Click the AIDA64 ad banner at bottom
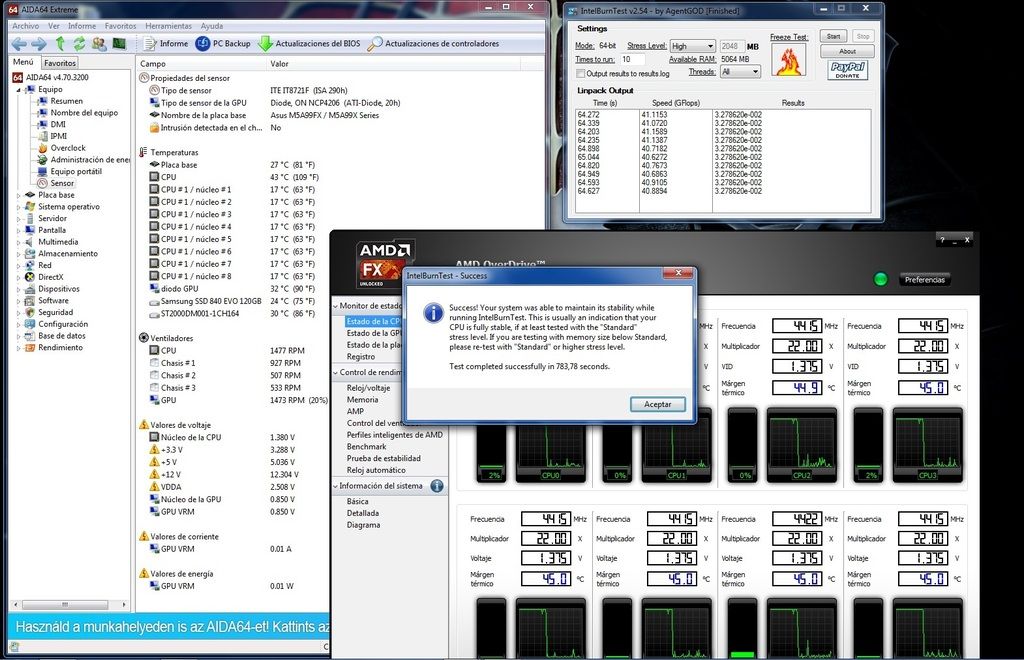The width and height of the screenshot is (1024, 660). pyautogui.click(x=169, y=627)
